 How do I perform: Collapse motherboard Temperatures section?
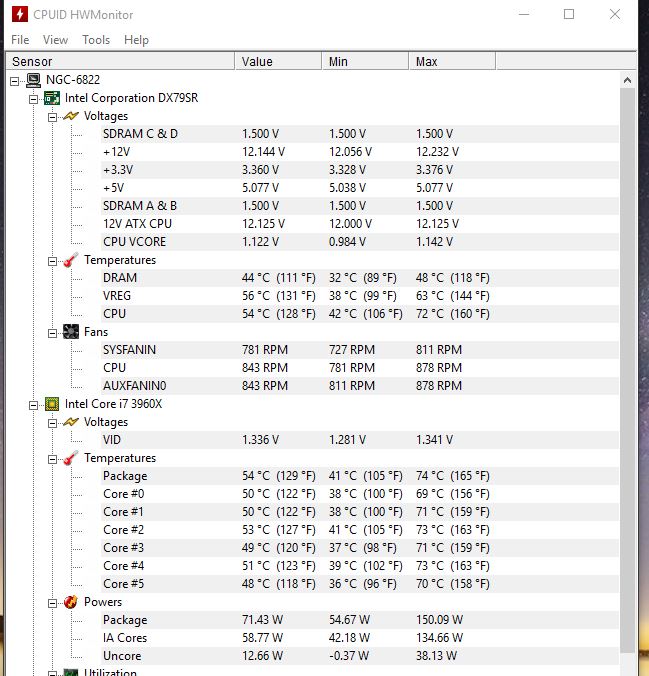(52, 261)
